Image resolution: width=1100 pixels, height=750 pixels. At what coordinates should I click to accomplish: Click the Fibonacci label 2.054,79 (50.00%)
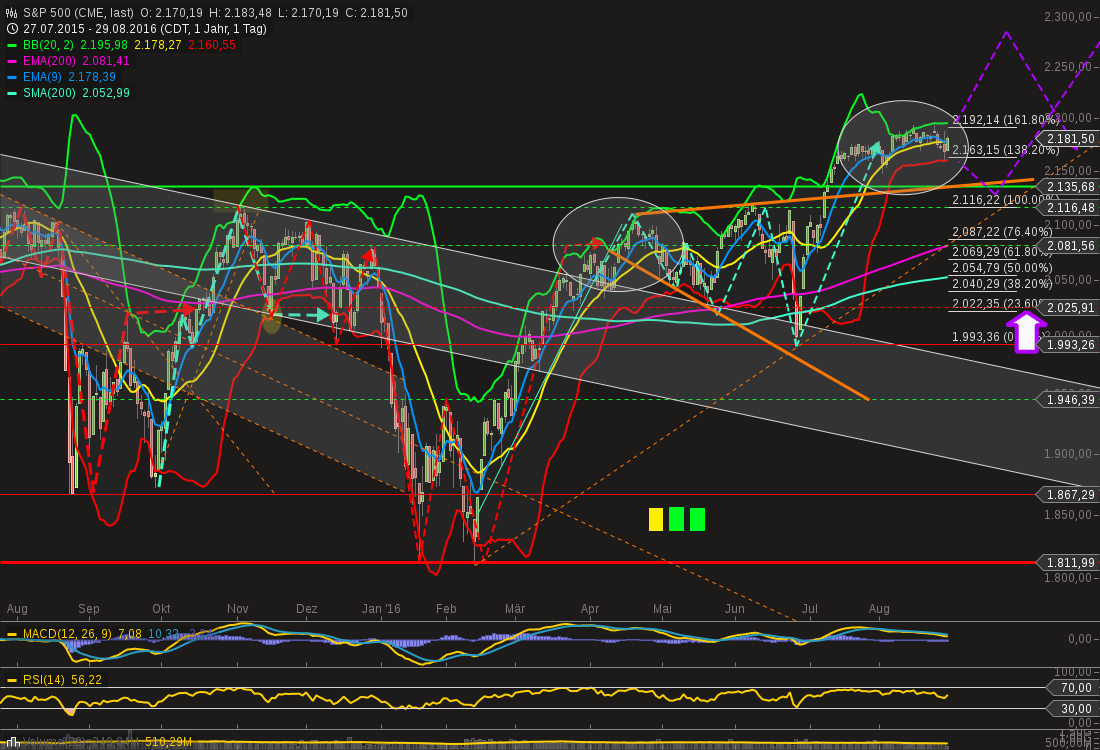(x=1002, y=268)
